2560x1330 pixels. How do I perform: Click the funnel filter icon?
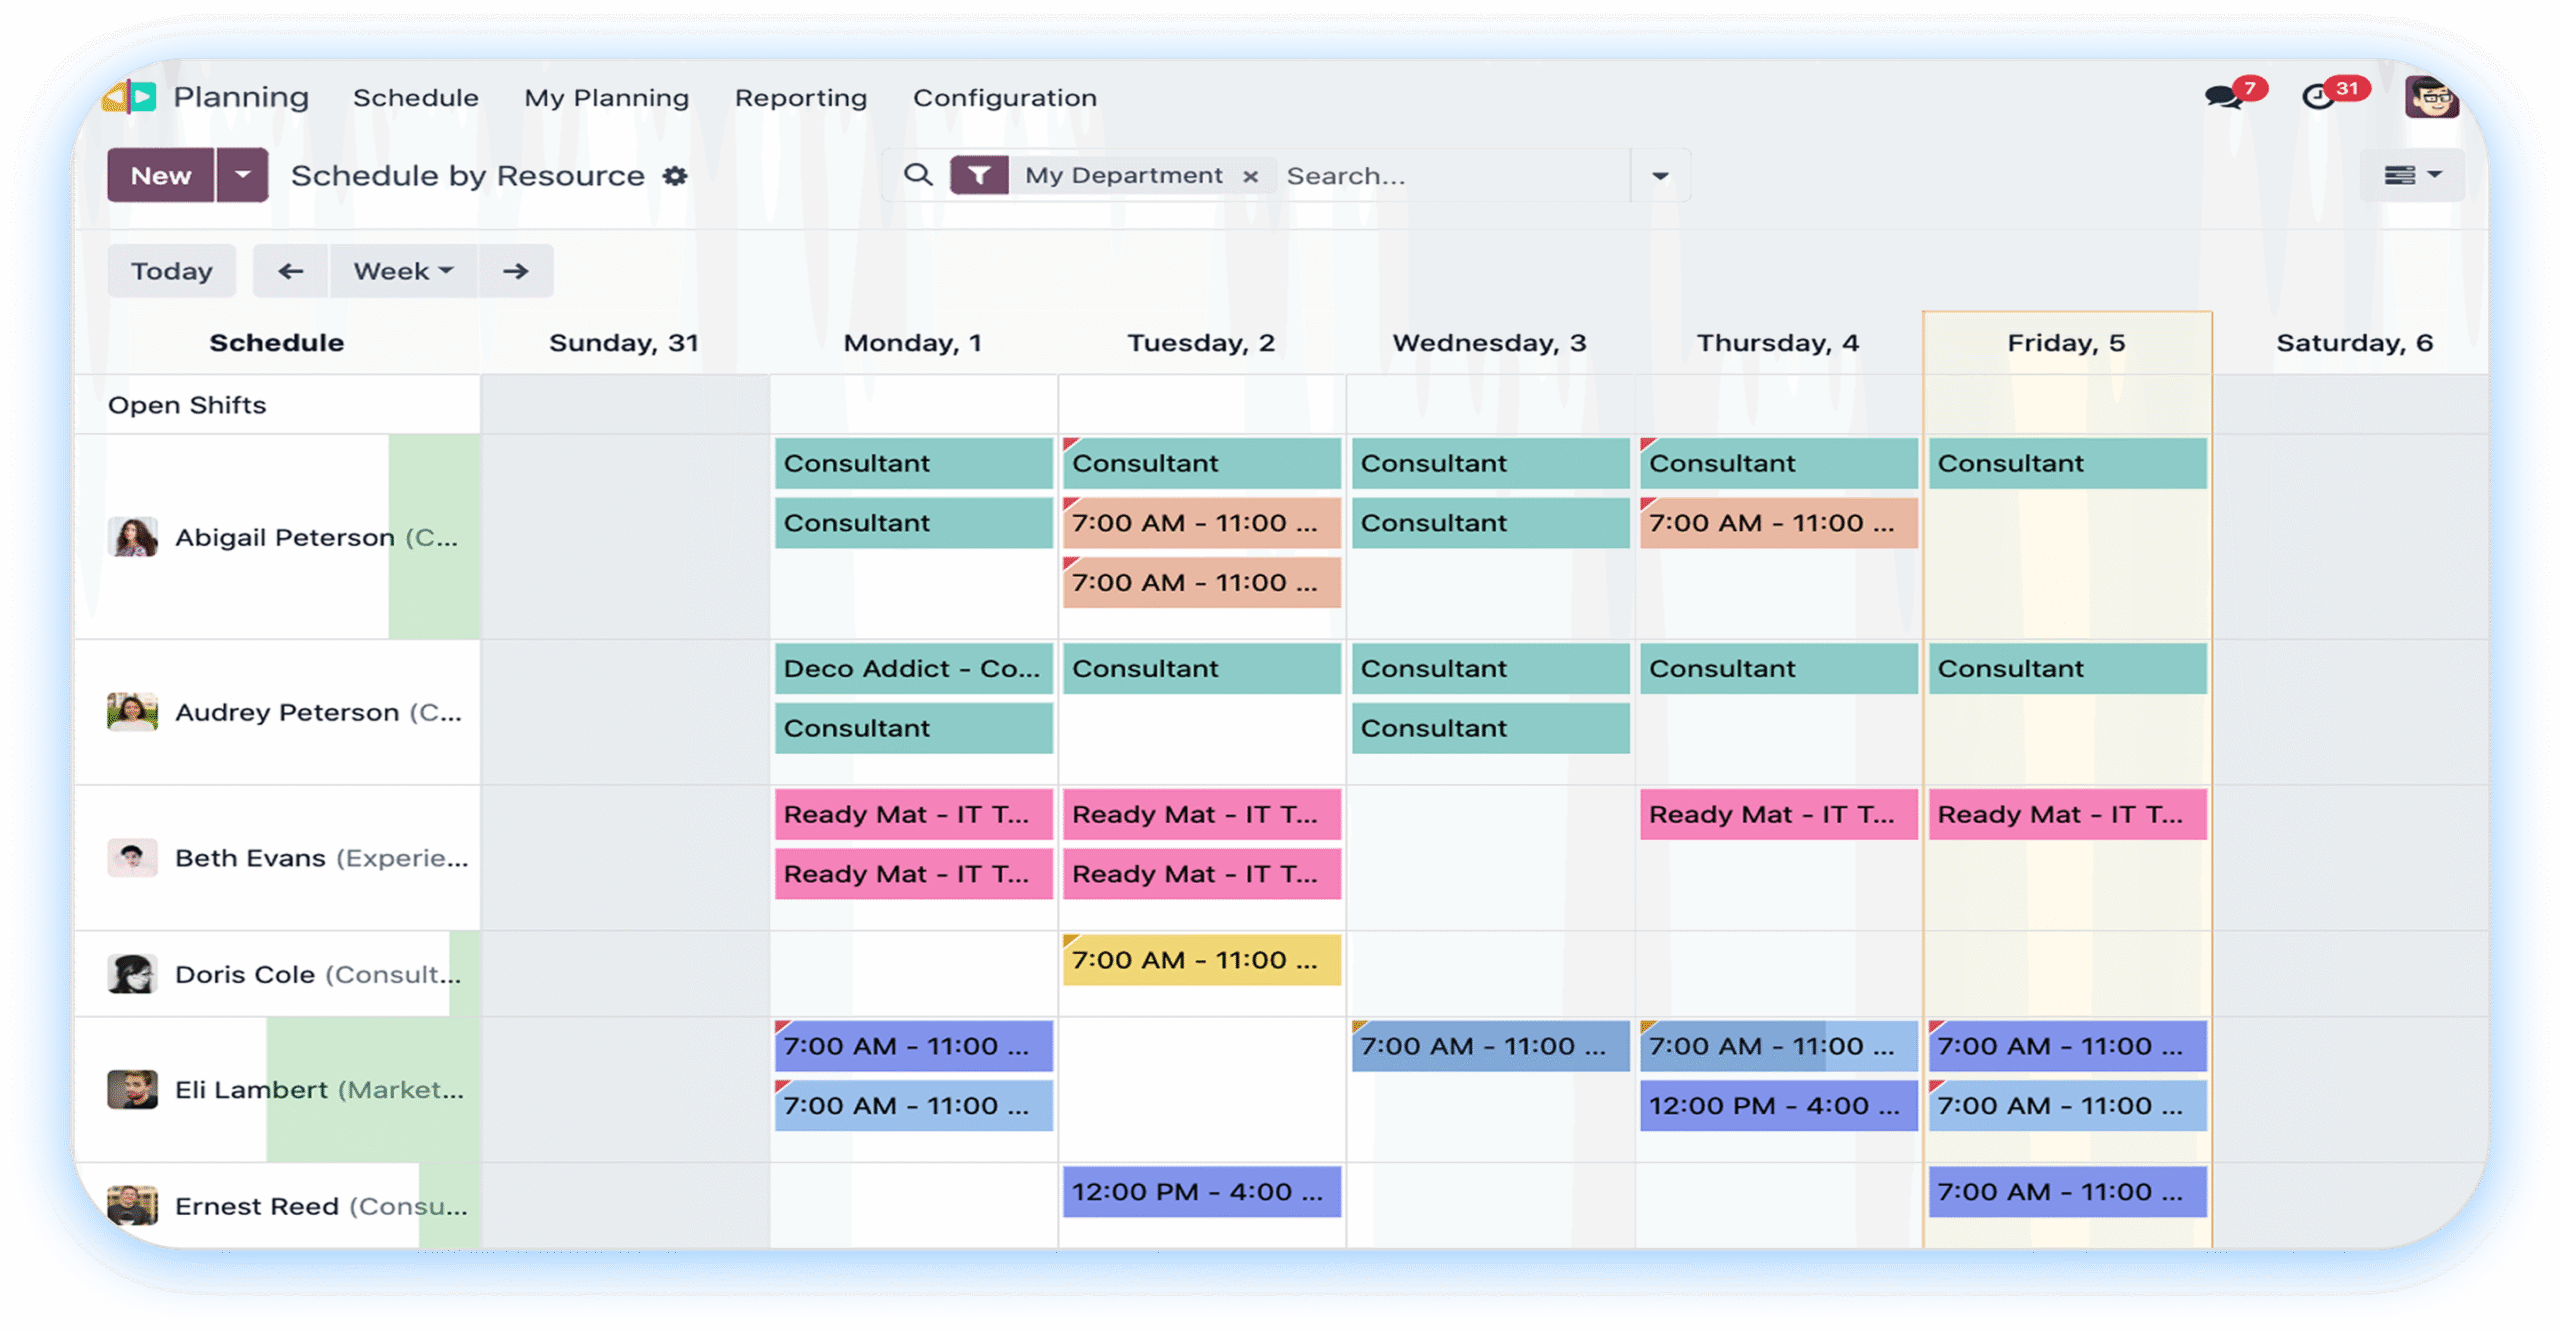[x=979, y=176]
